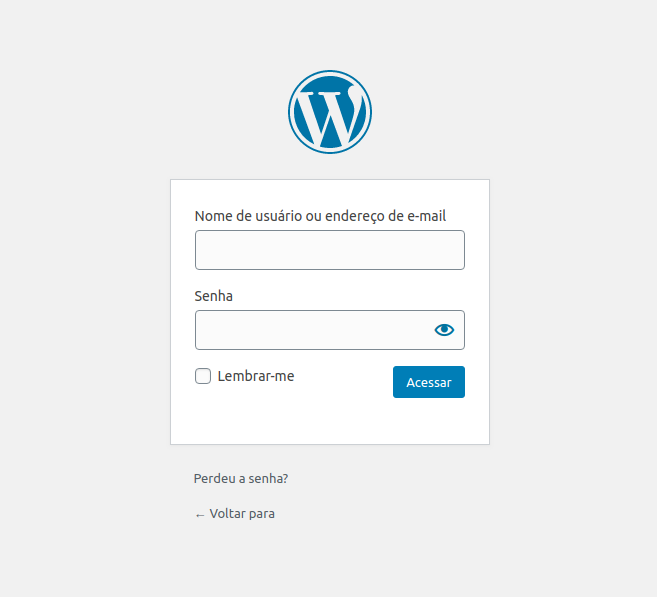
Task: Reveal typed Senha with eye button
Action: 444,330
